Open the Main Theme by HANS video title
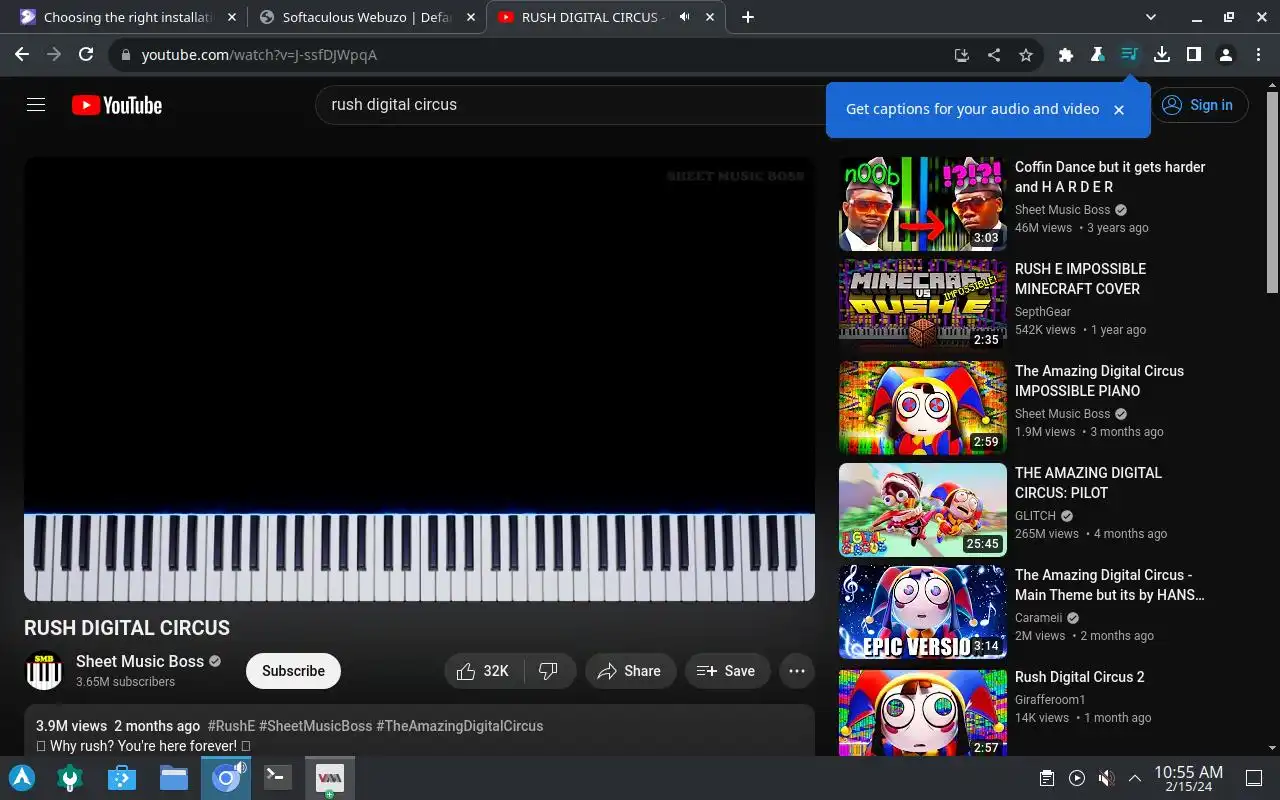 [x=1109, y=585]
